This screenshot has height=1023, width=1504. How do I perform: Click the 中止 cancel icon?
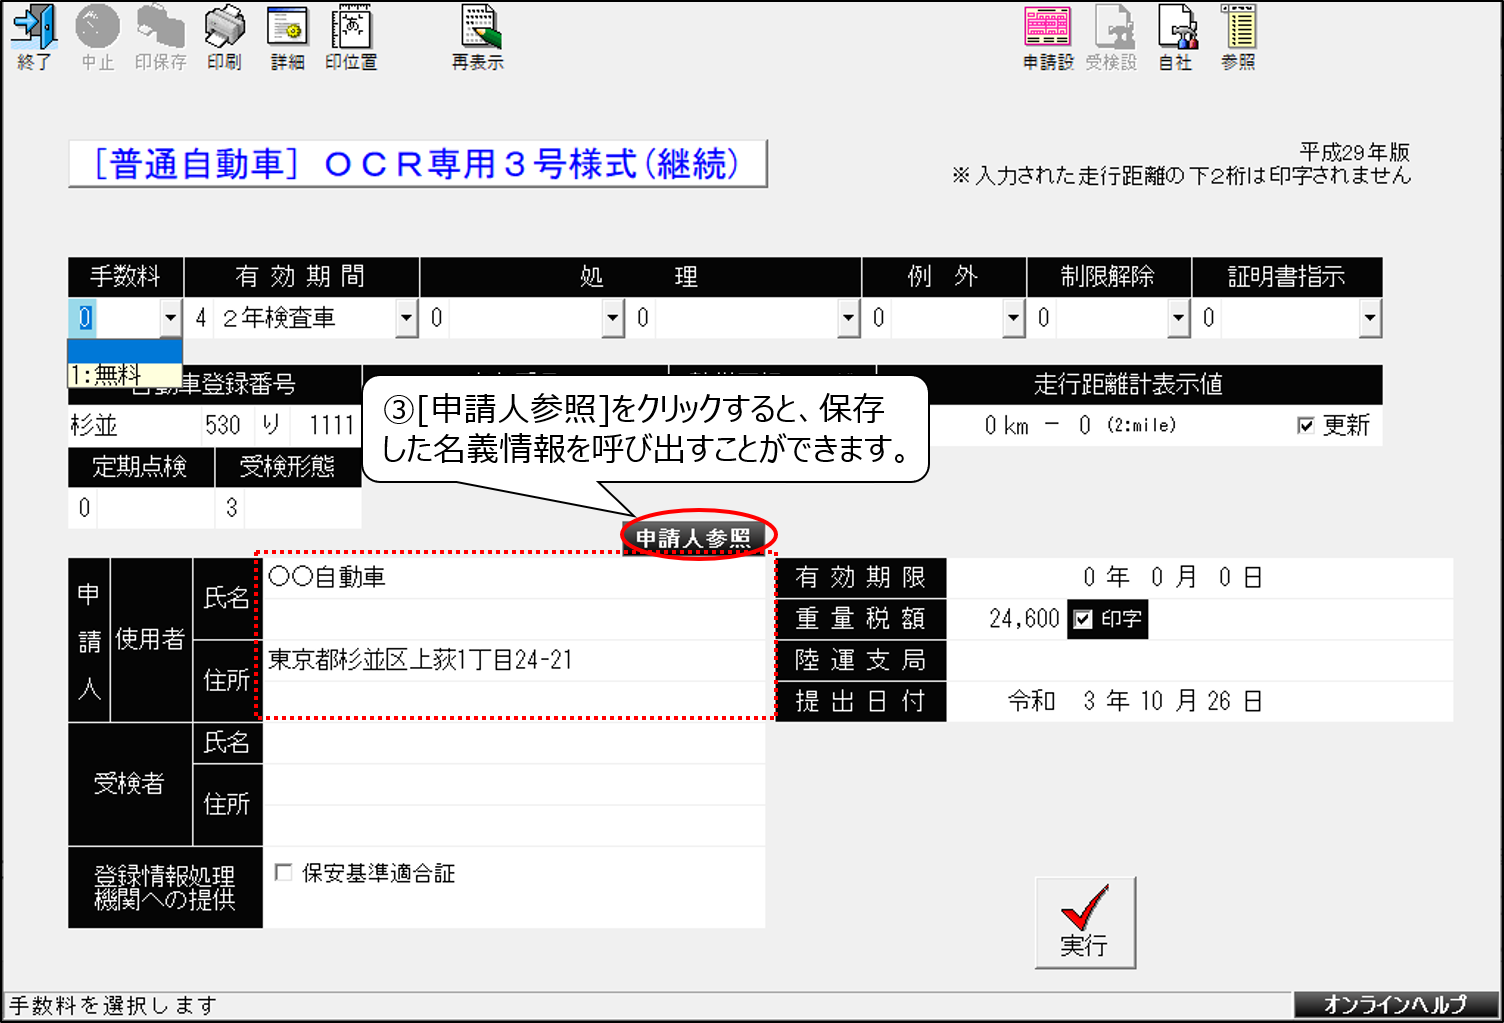[97, 37]
